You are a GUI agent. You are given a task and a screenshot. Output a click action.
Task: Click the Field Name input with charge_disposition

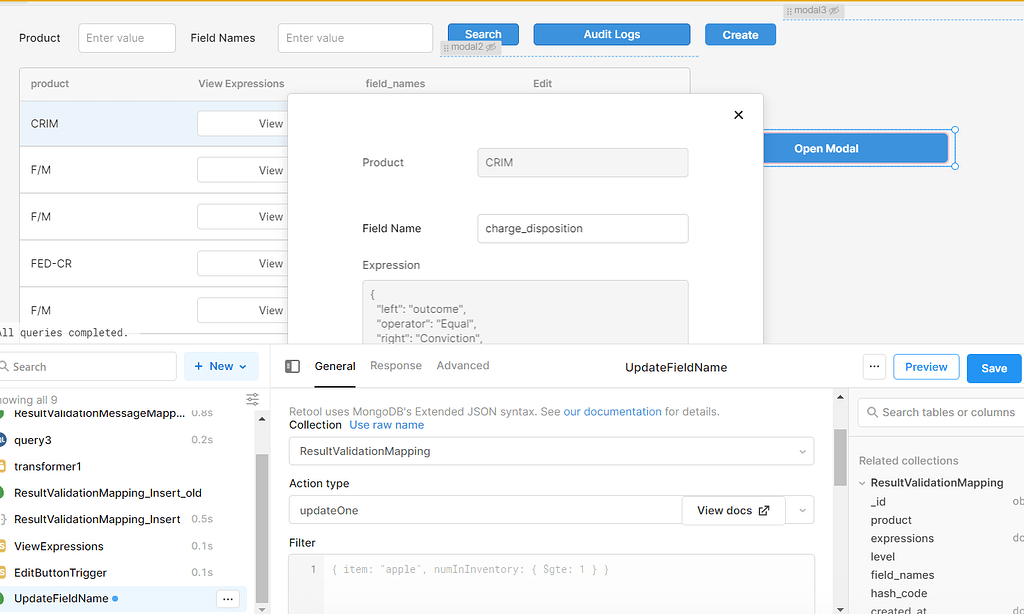click(582, 228)
